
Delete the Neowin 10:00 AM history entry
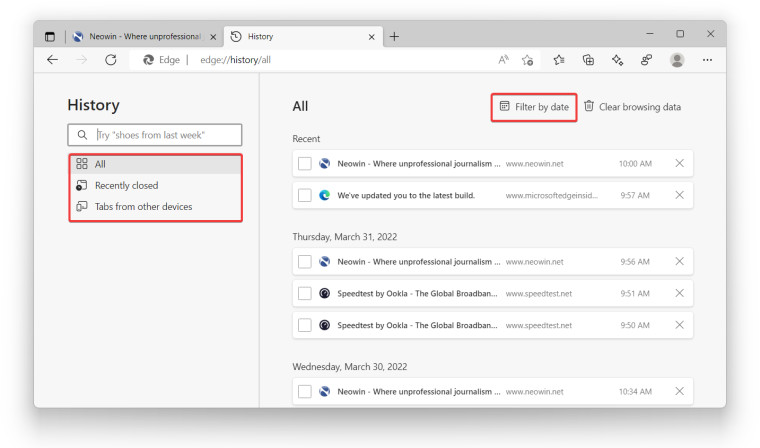click(x=680, y=163)
